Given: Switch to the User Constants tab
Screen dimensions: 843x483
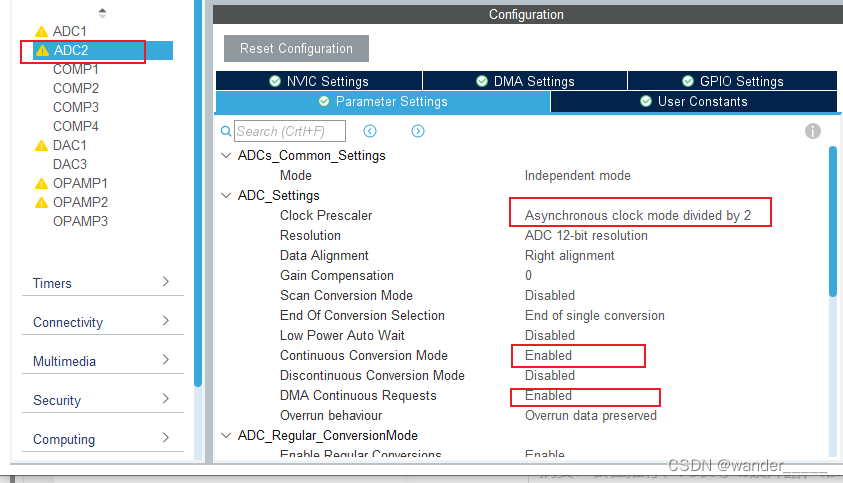Looking at the screenshot, I should pos(694,102).
